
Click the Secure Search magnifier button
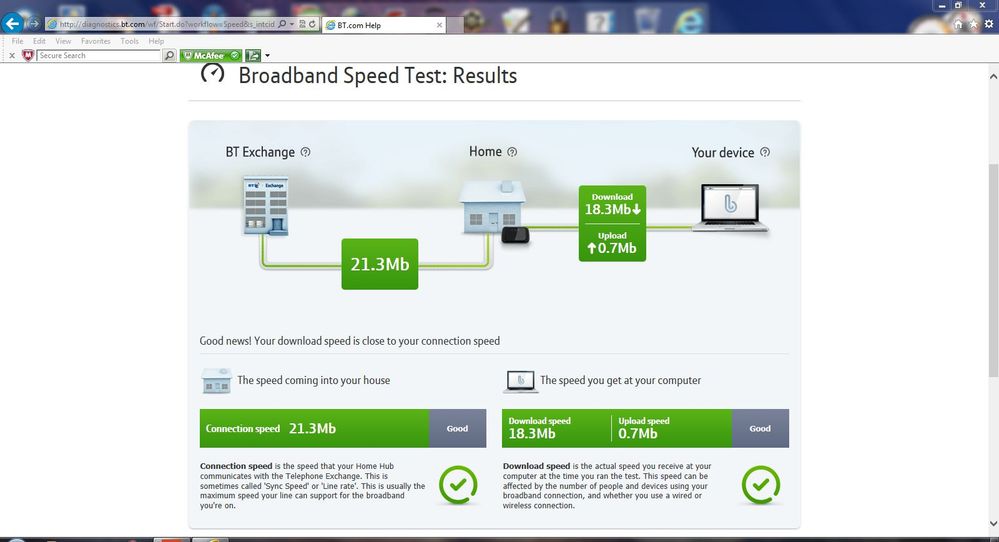(x=169, y=55)
